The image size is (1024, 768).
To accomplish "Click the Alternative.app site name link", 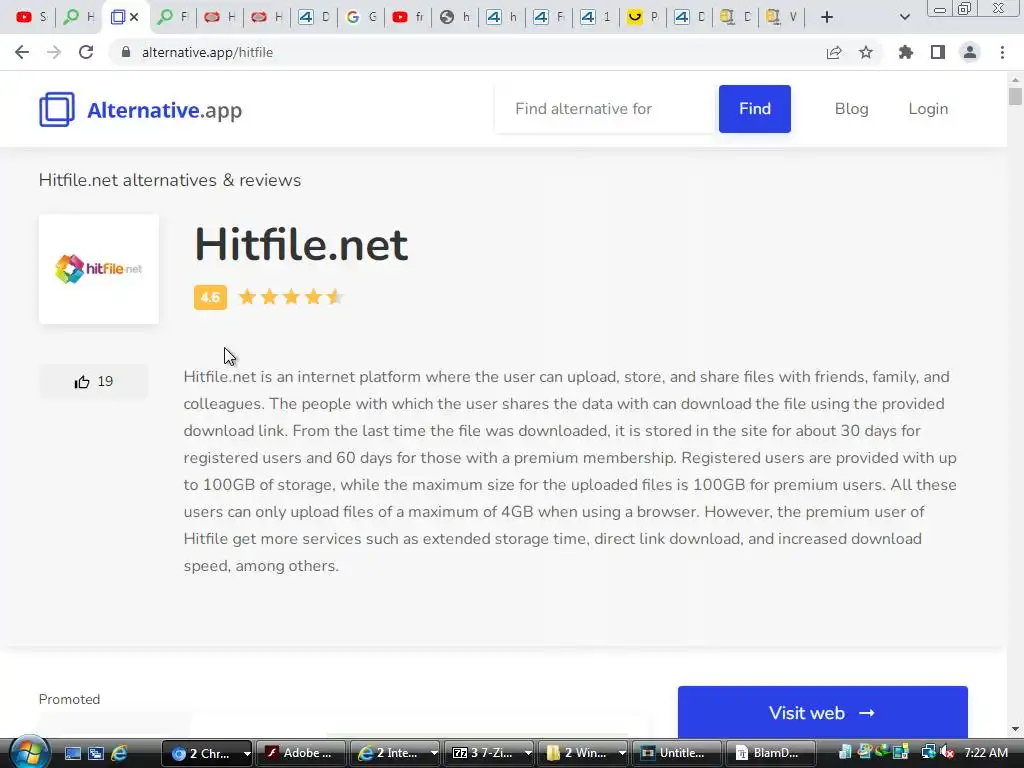I will tap(165, 110).
